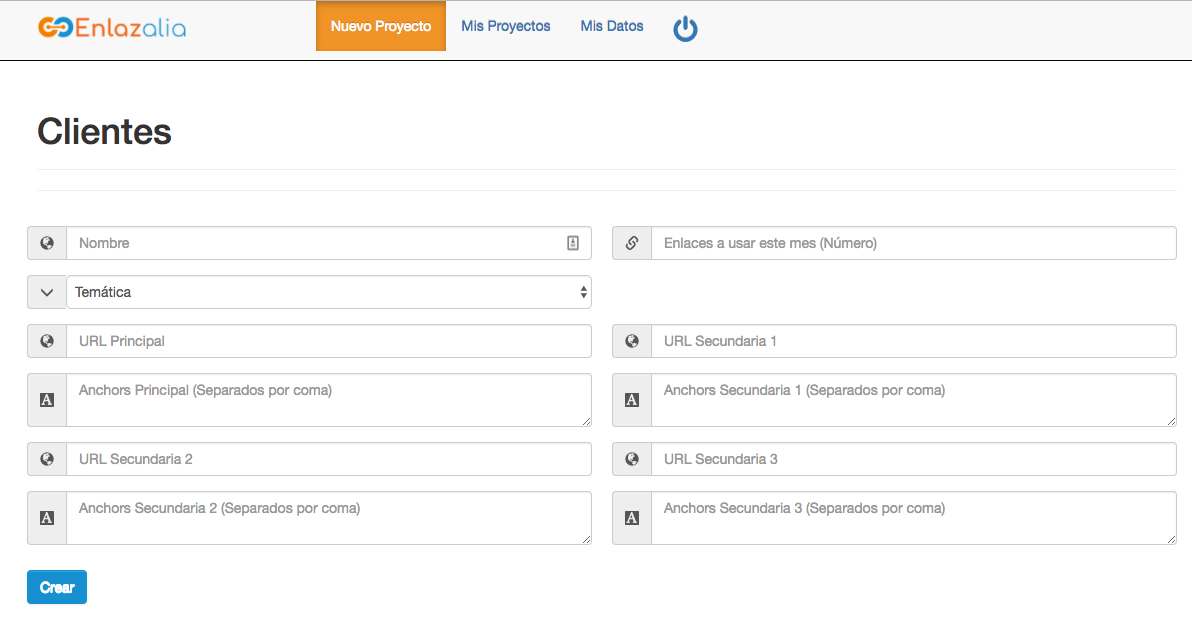Click the Anchors Secundaria 1 resize handle
Screen dimensions: 1192x618
pyautogui.click(x=1171, y=421)
